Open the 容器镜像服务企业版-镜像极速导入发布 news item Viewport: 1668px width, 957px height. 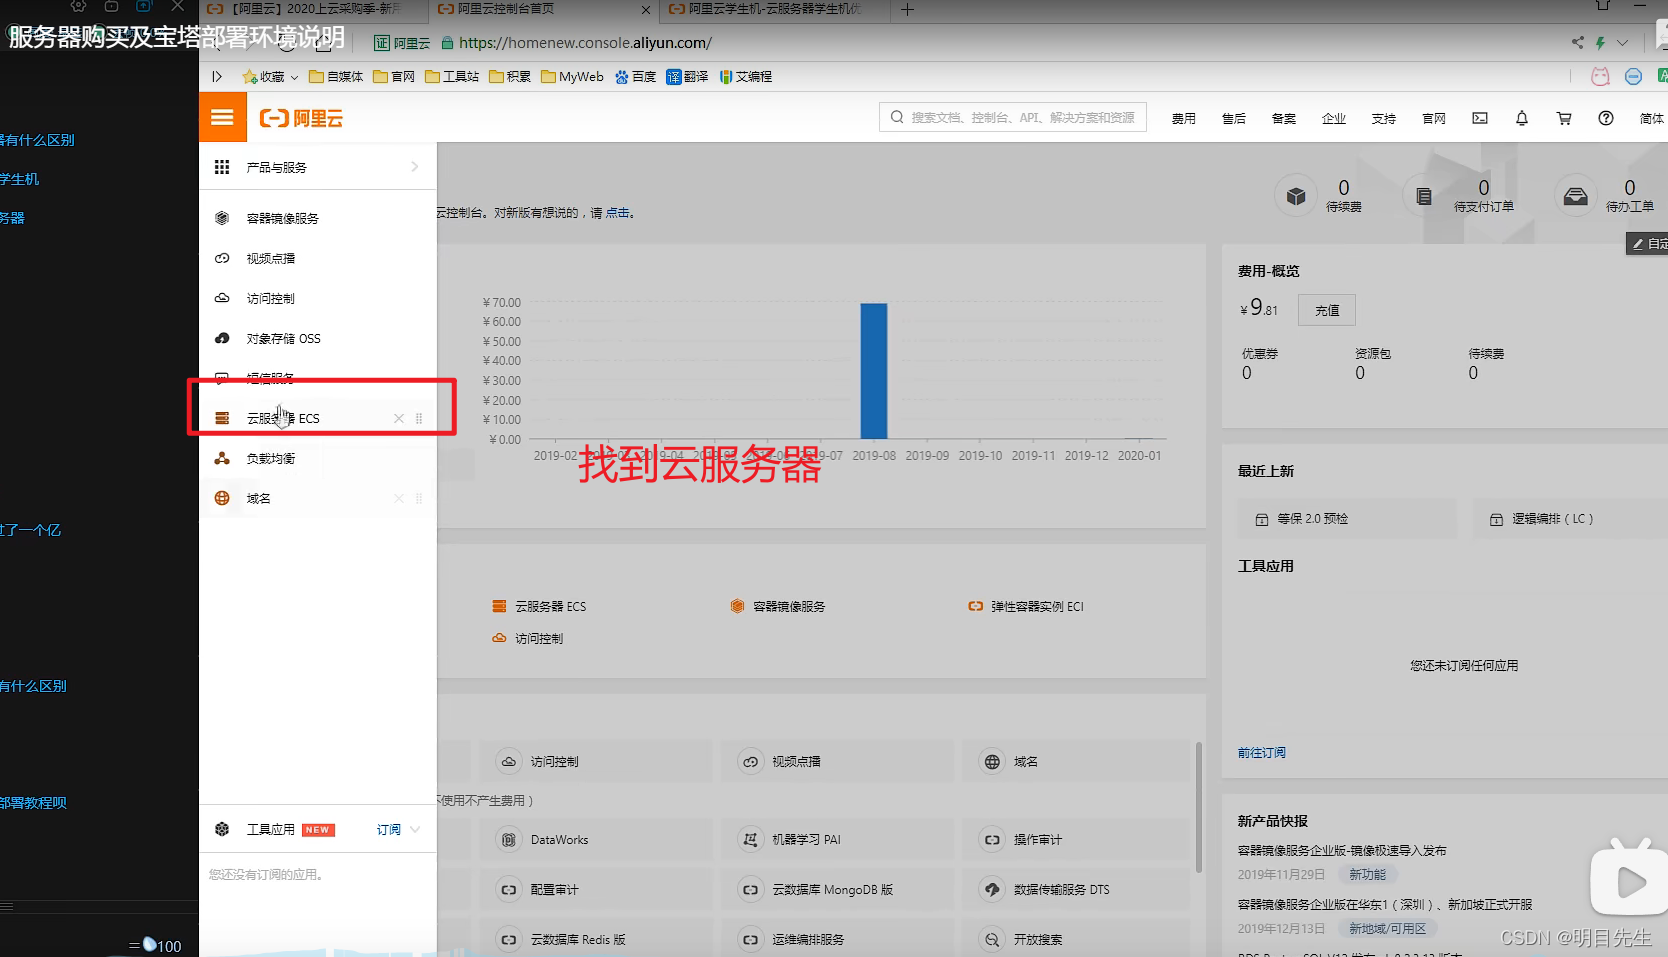[1342, 850]
